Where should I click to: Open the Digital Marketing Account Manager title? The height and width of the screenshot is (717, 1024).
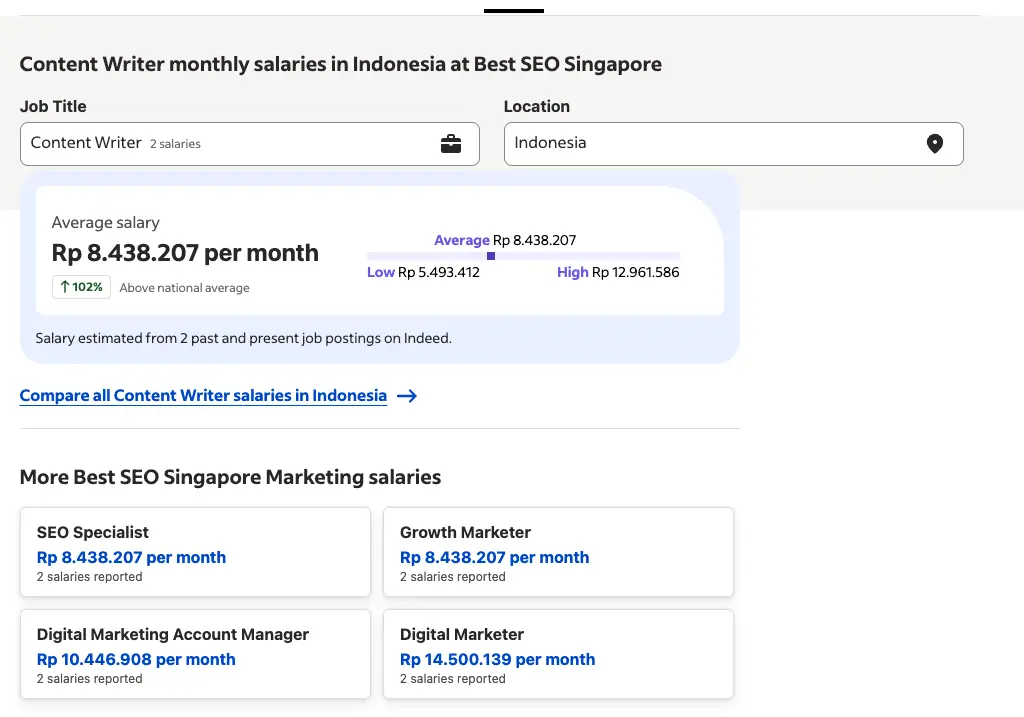tap(172, 634)
